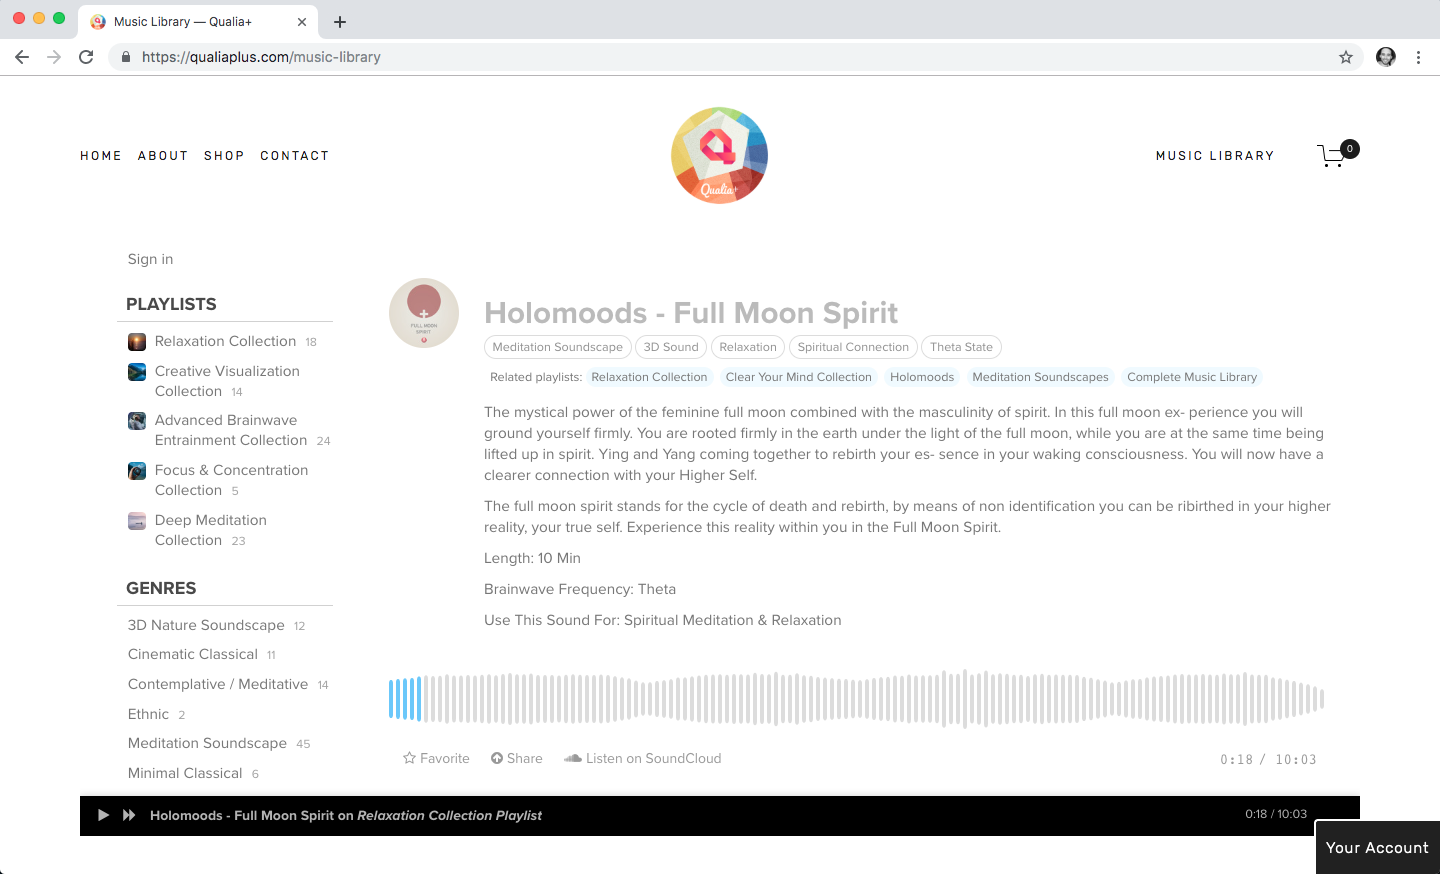Reload the page in the browser

pos(86,57)
